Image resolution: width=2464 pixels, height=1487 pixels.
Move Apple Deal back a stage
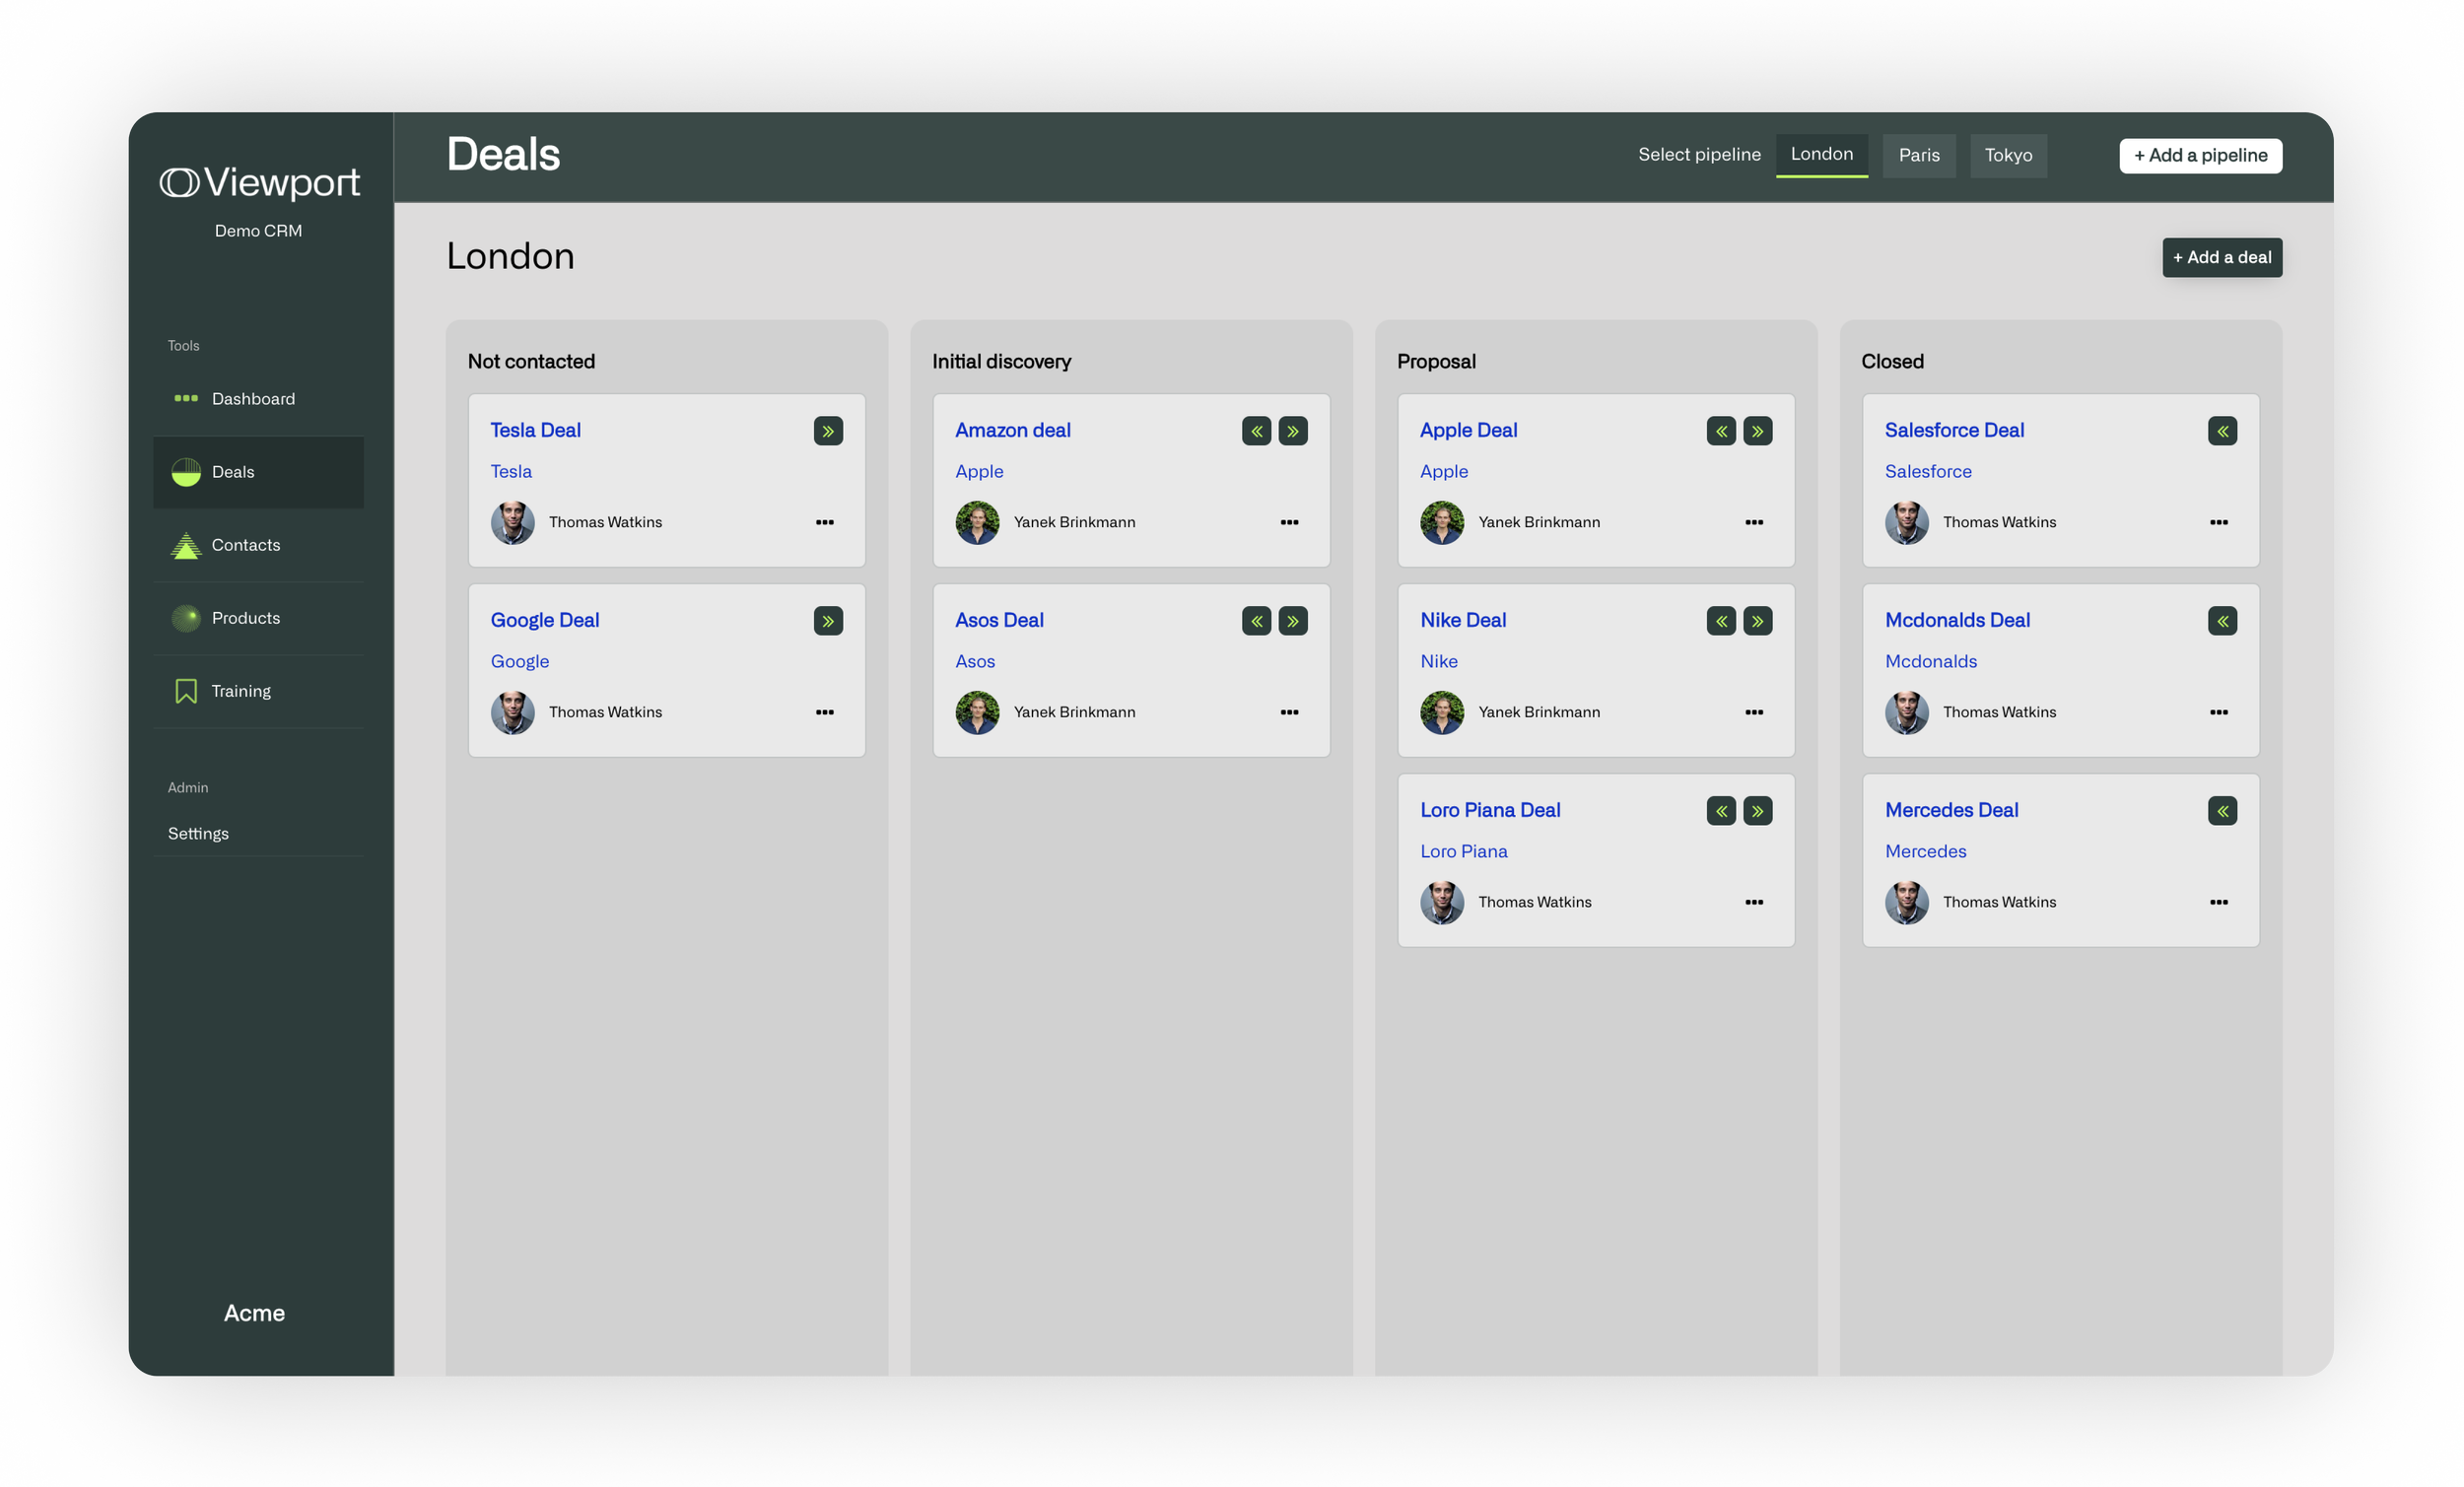pos(1720,430)
